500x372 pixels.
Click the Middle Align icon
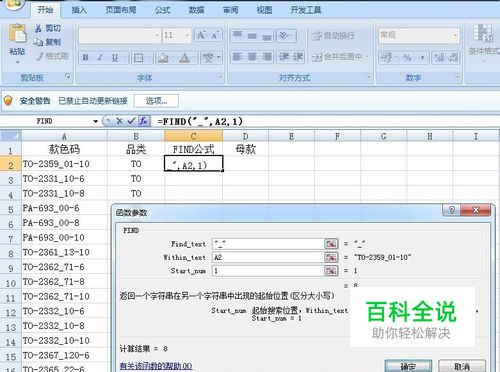pos(252,35)
